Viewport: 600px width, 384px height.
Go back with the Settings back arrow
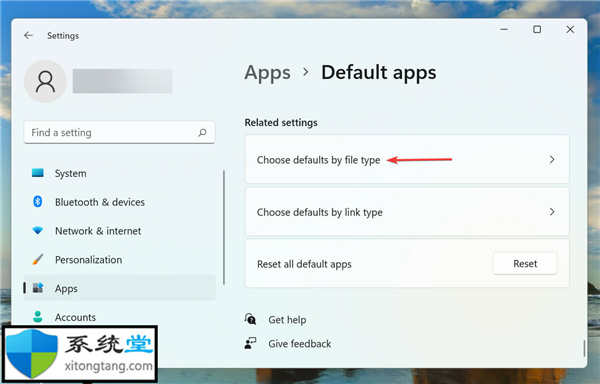(28, 36)
